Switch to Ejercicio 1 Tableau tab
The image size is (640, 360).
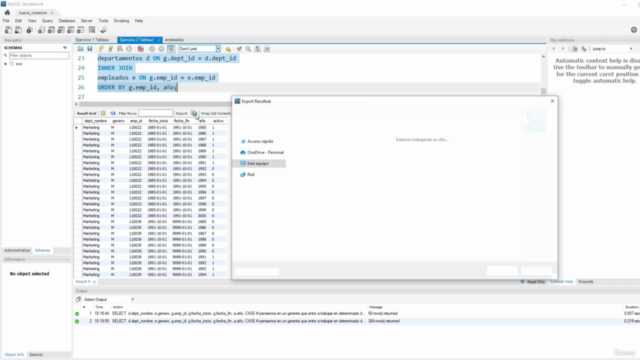coord(93,40)
